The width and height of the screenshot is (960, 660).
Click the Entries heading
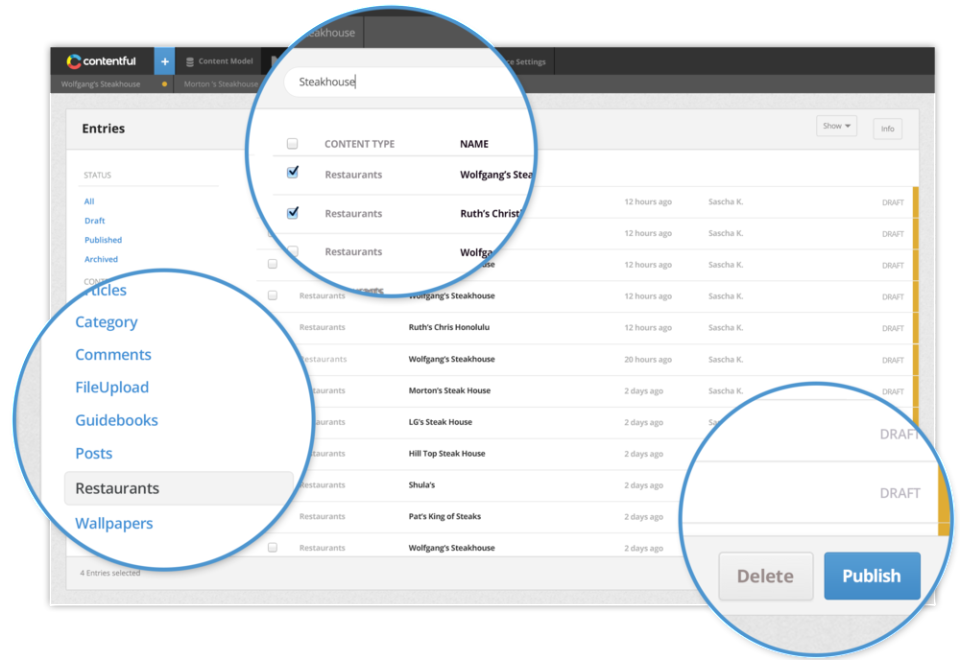coord(103,129)
